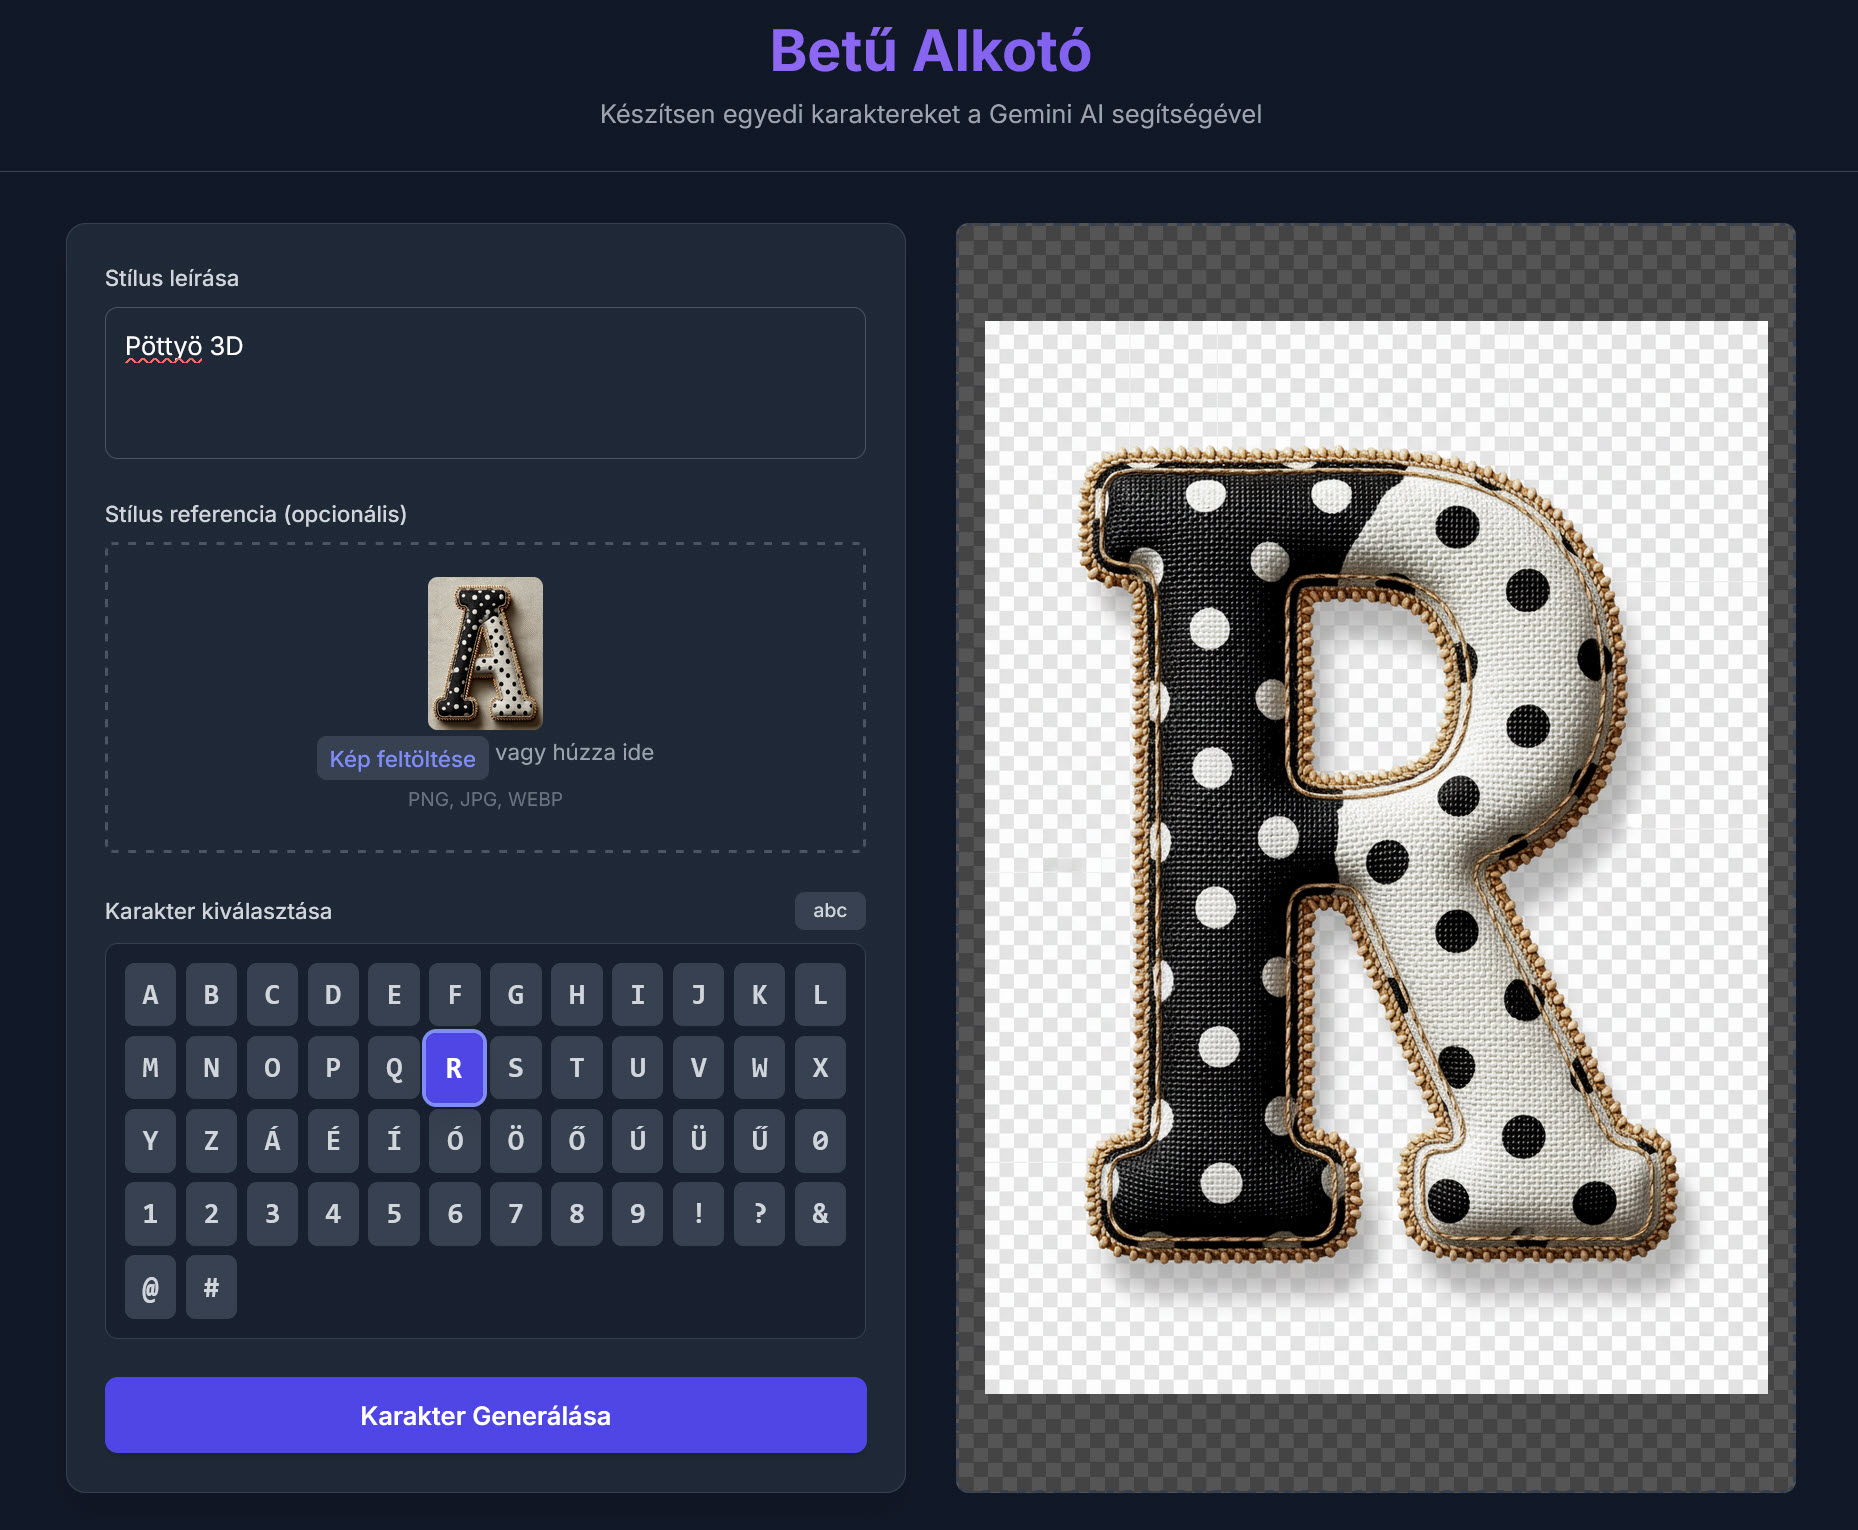Choose the question mark character key
The width and height of the screenshot is (1858, 1530).
click(x=759, y=1214)
